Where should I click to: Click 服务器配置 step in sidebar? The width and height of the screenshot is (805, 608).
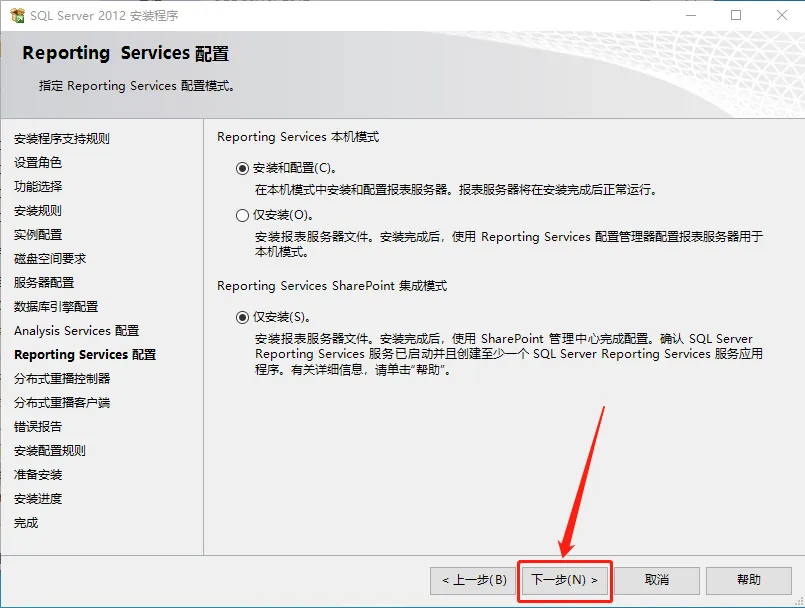point(44,282)
